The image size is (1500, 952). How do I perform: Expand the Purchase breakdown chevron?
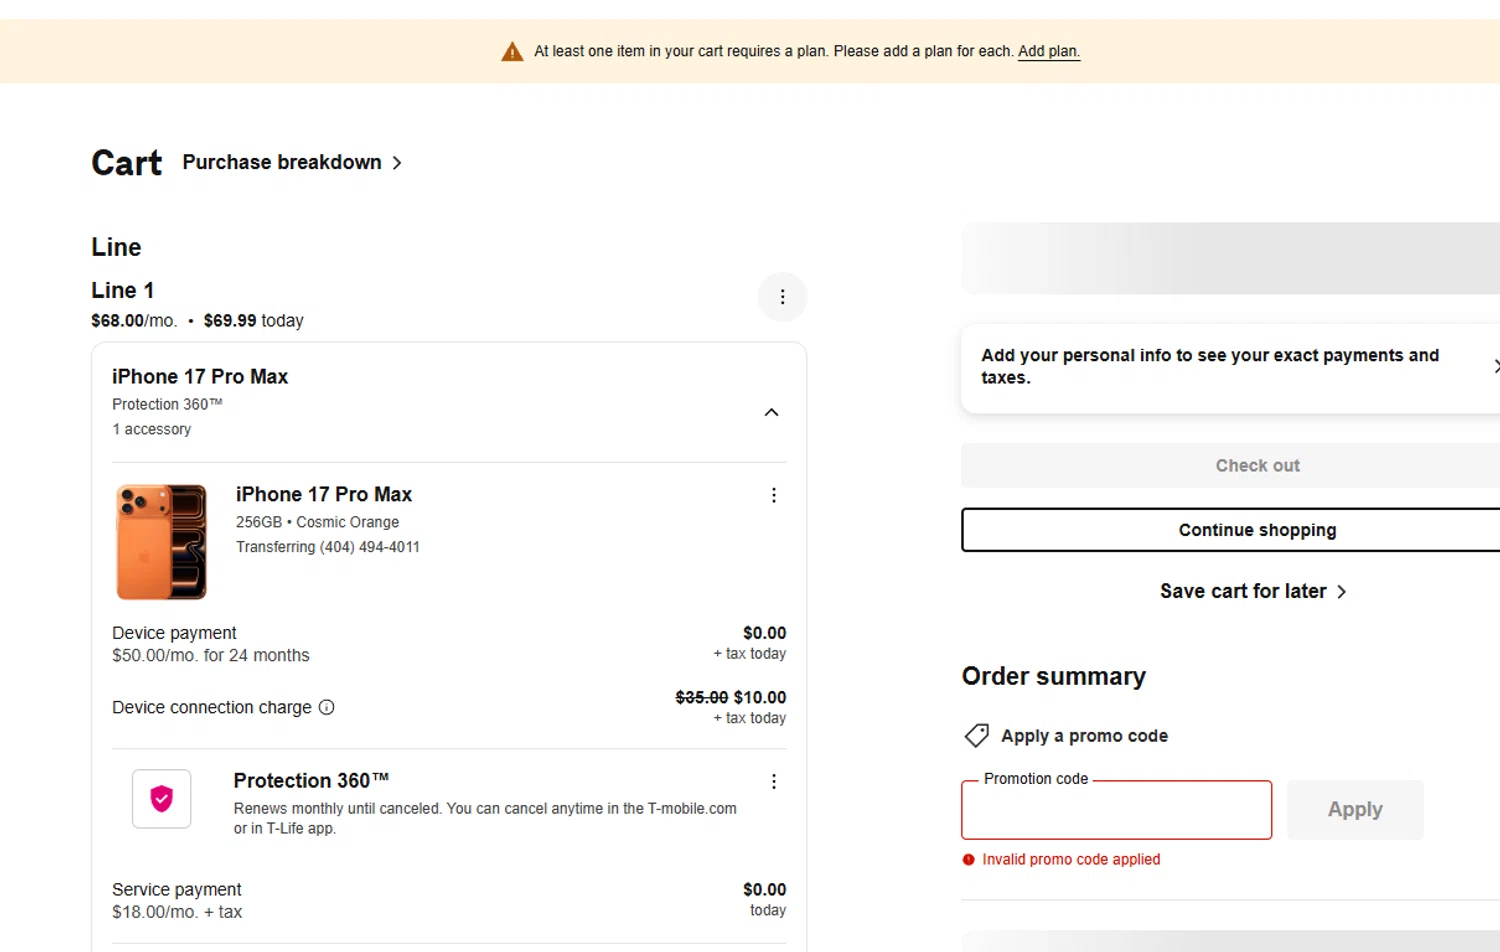point(397,163)
